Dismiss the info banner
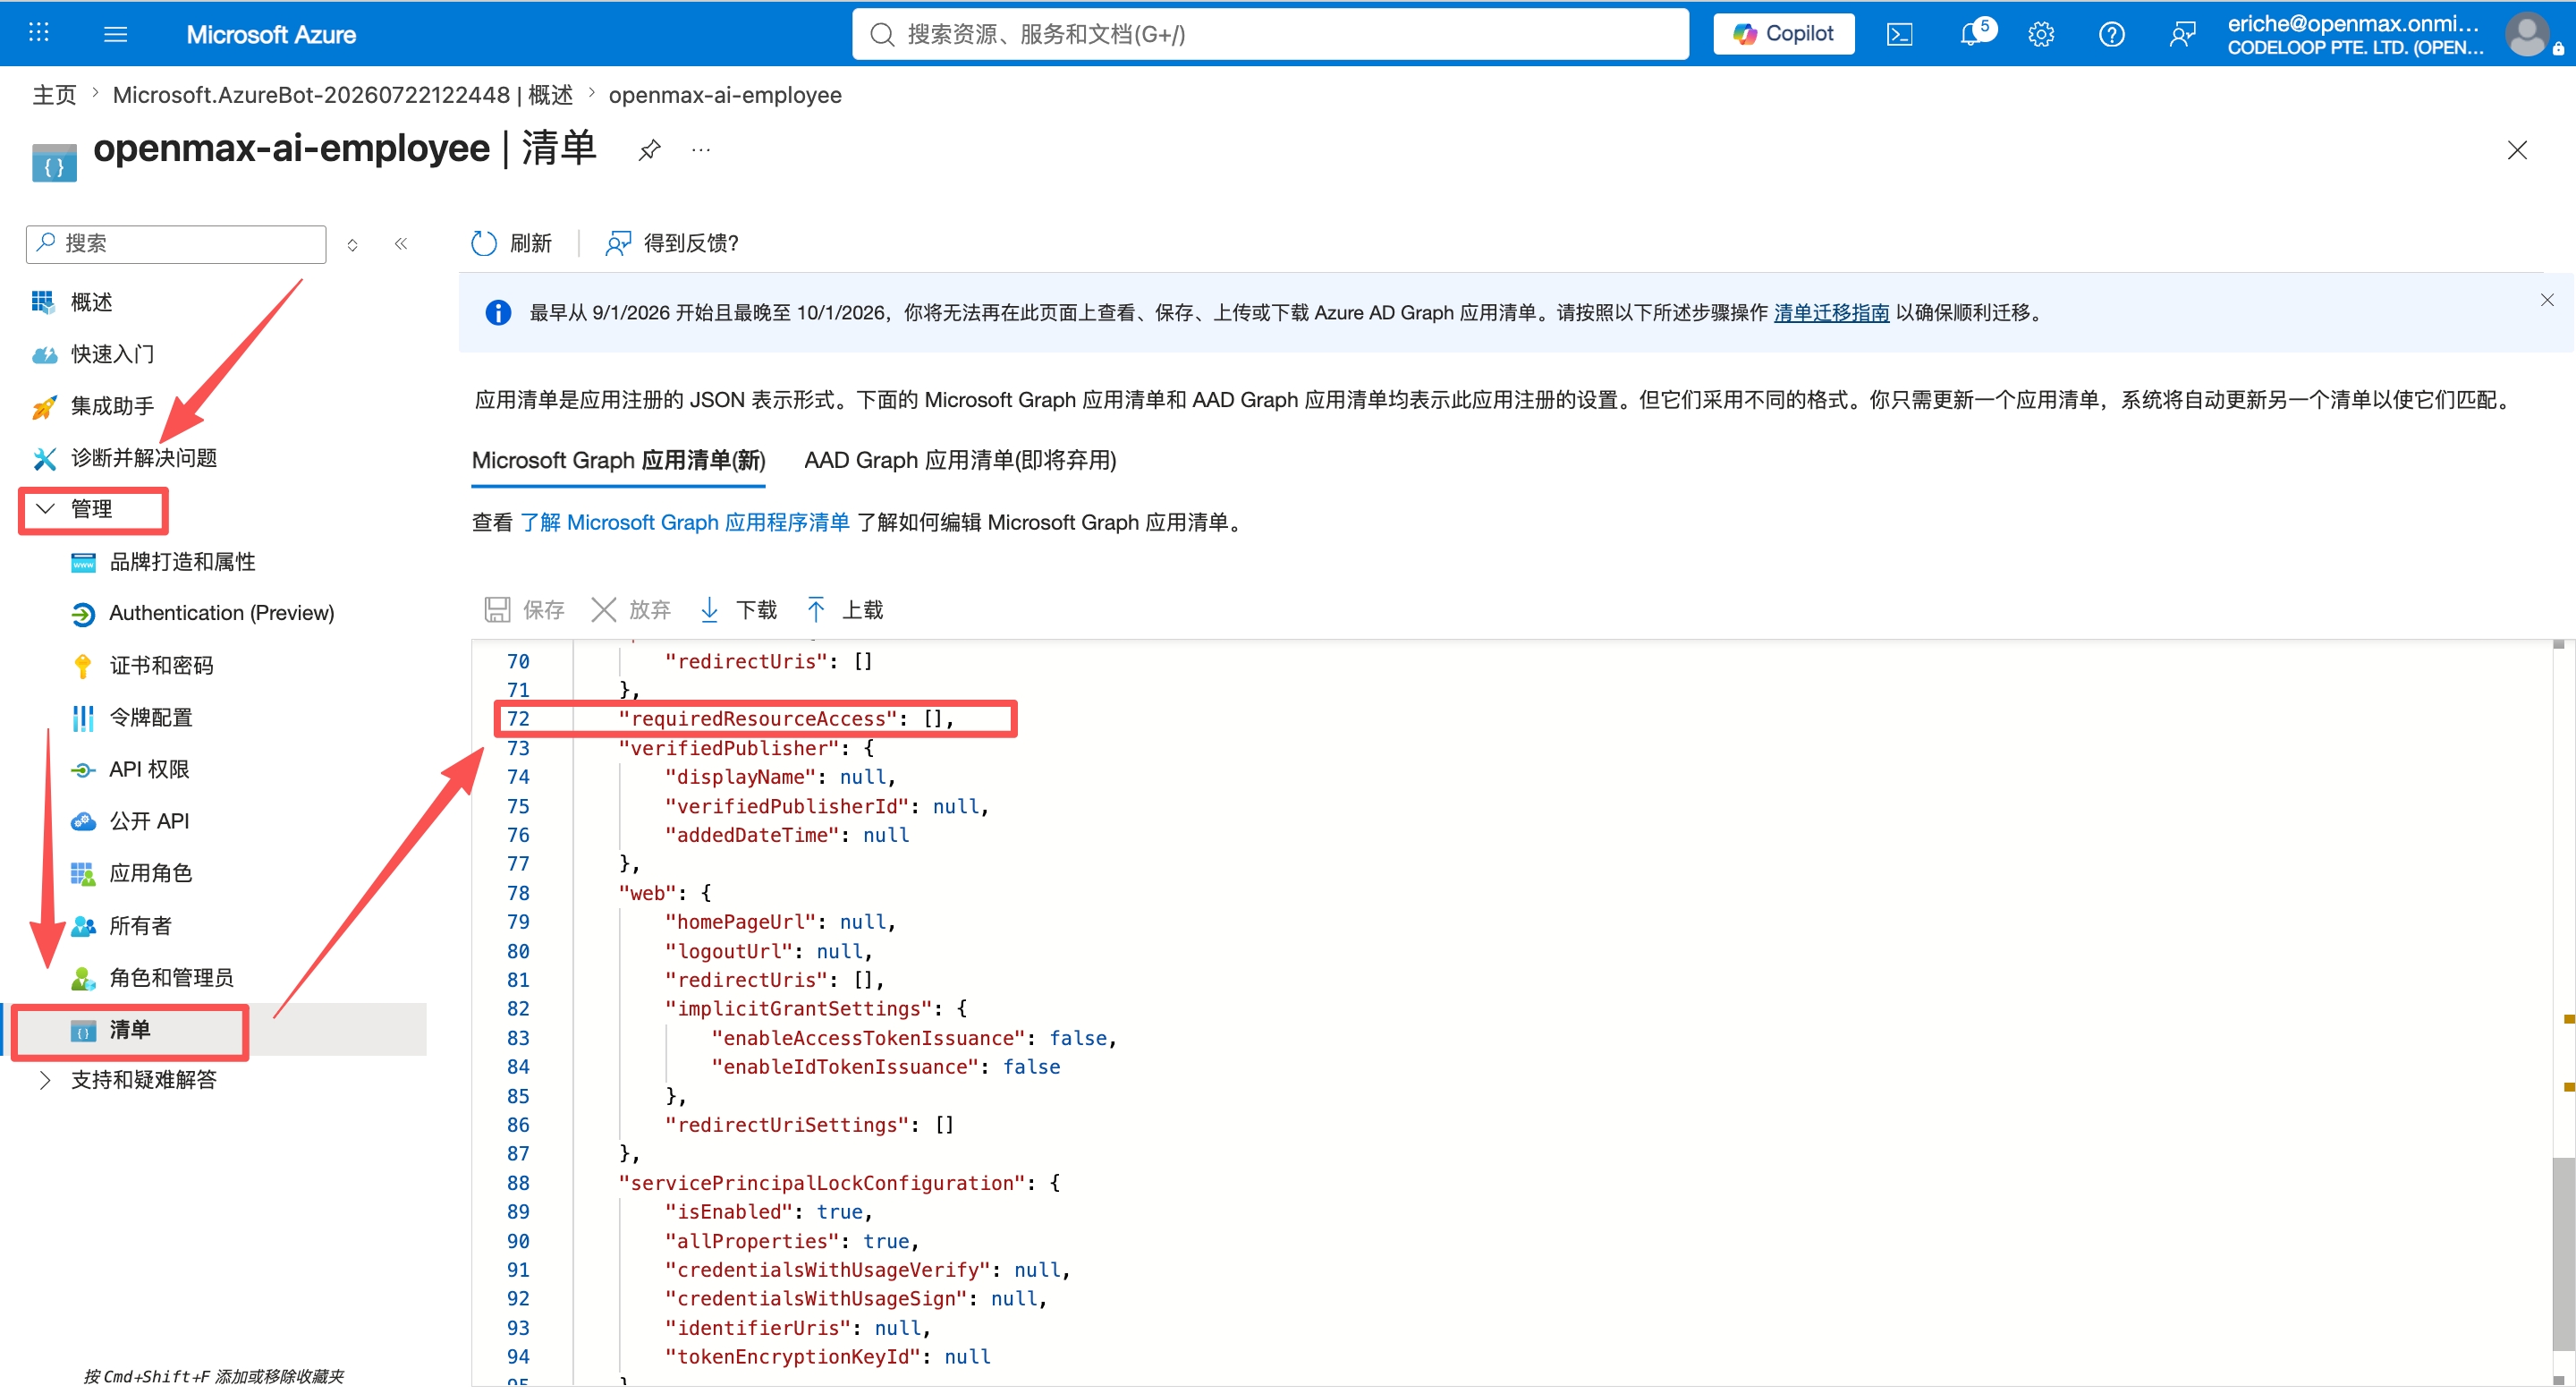Screen dimensions: 2576x1394 tap(2547, 299)
